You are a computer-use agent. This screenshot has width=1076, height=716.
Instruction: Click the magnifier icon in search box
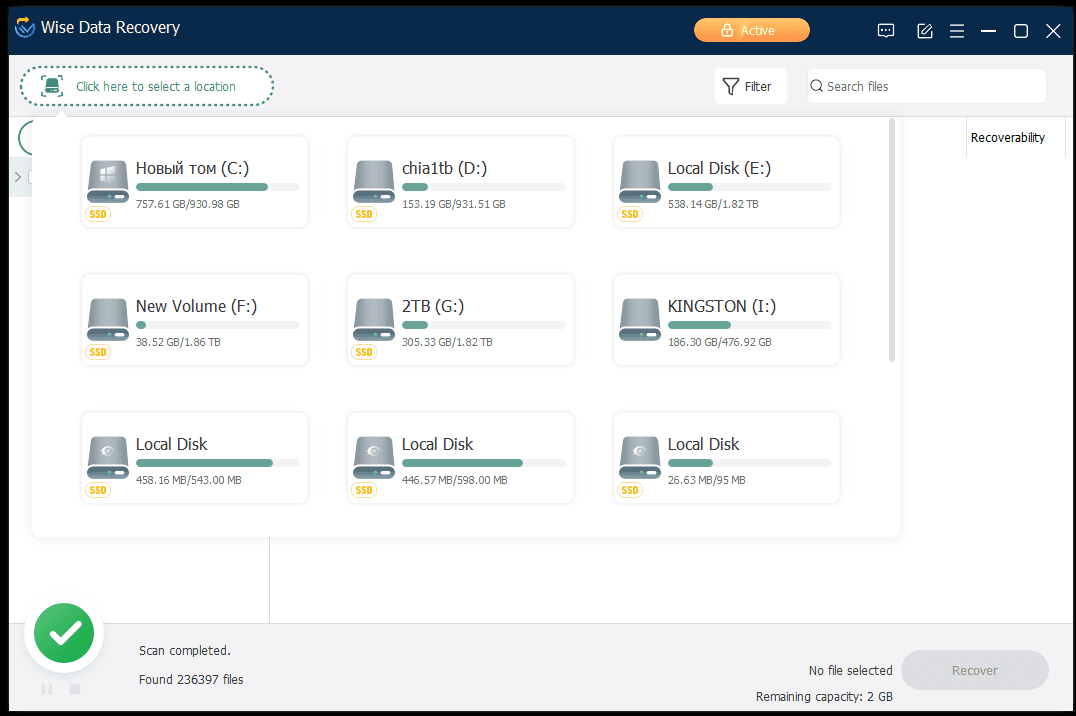click(x=817, y=86)
